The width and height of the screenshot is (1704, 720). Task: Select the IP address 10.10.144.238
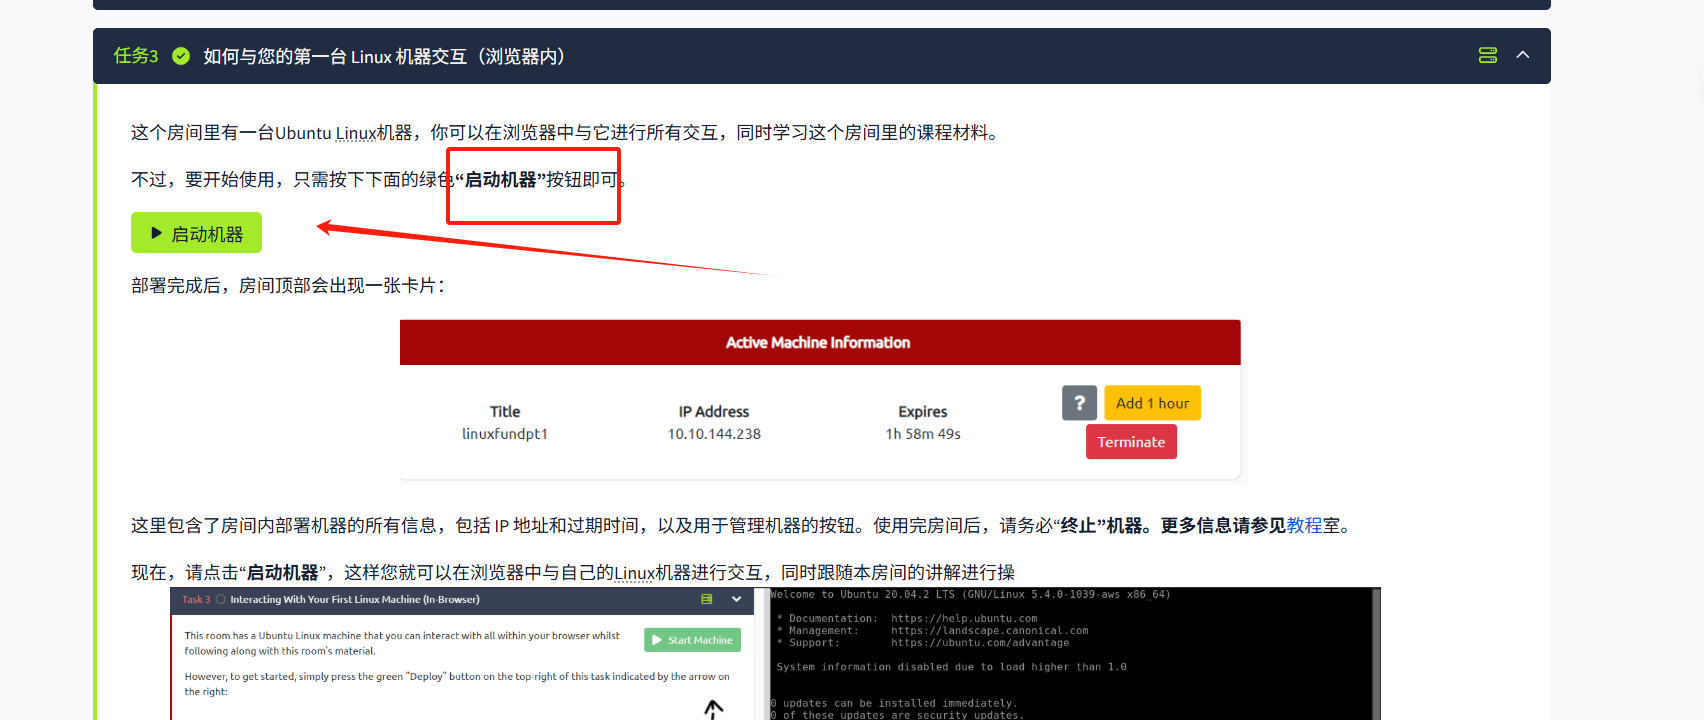[x=714, y=434]
